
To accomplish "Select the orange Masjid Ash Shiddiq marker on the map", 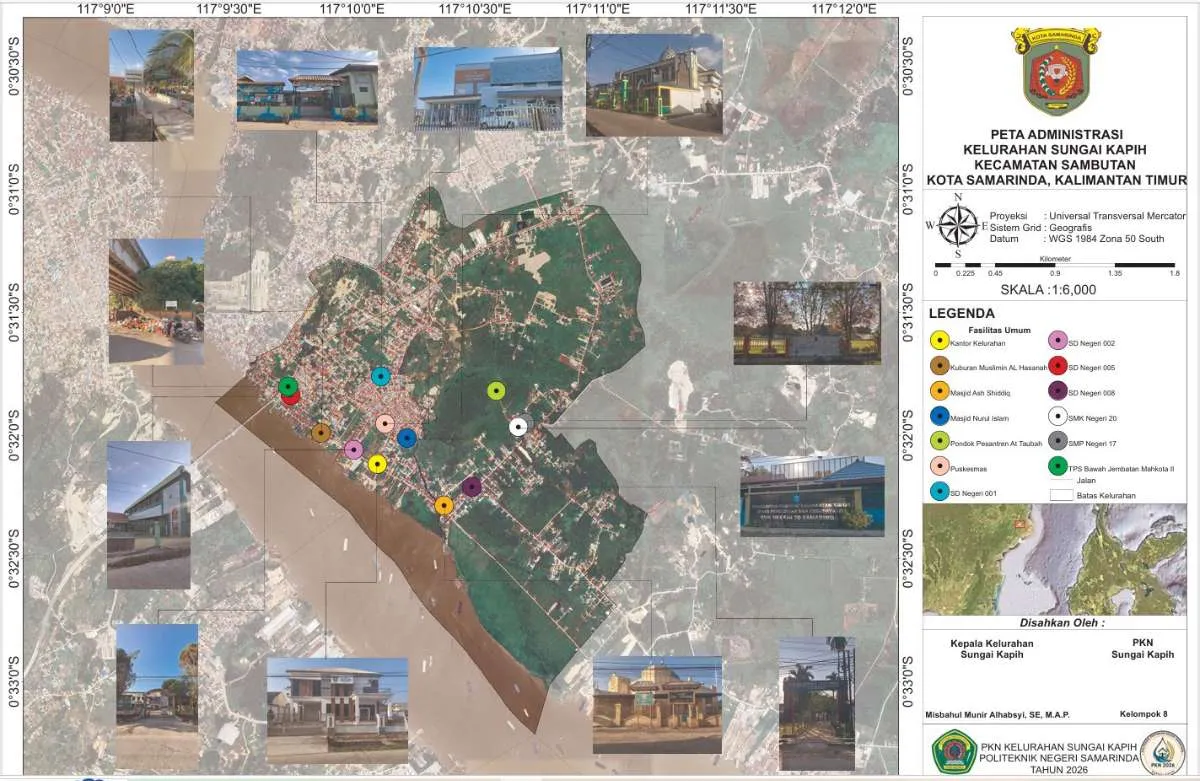I will tap(444, 505).
